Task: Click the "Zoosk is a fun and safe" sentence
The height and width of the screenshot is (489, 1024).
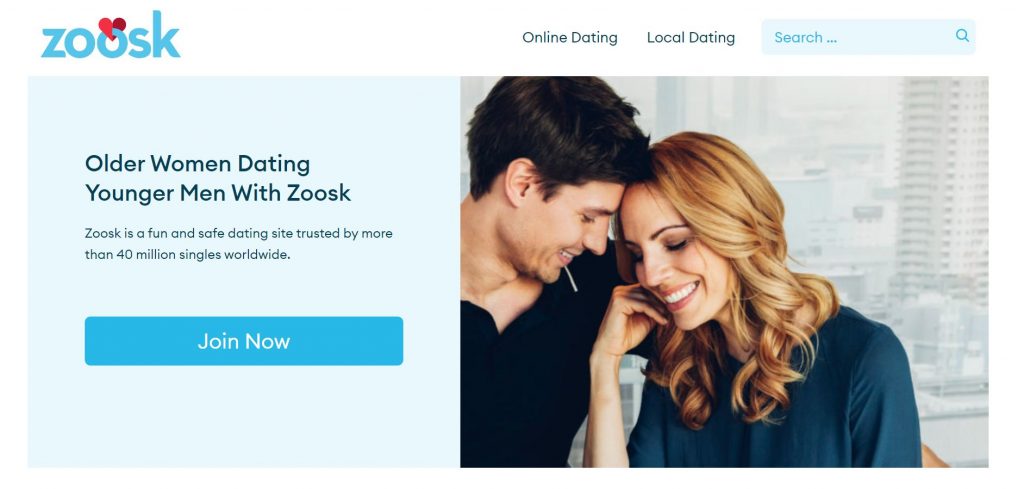Action: pyautogui.click(x=238, y=233)
